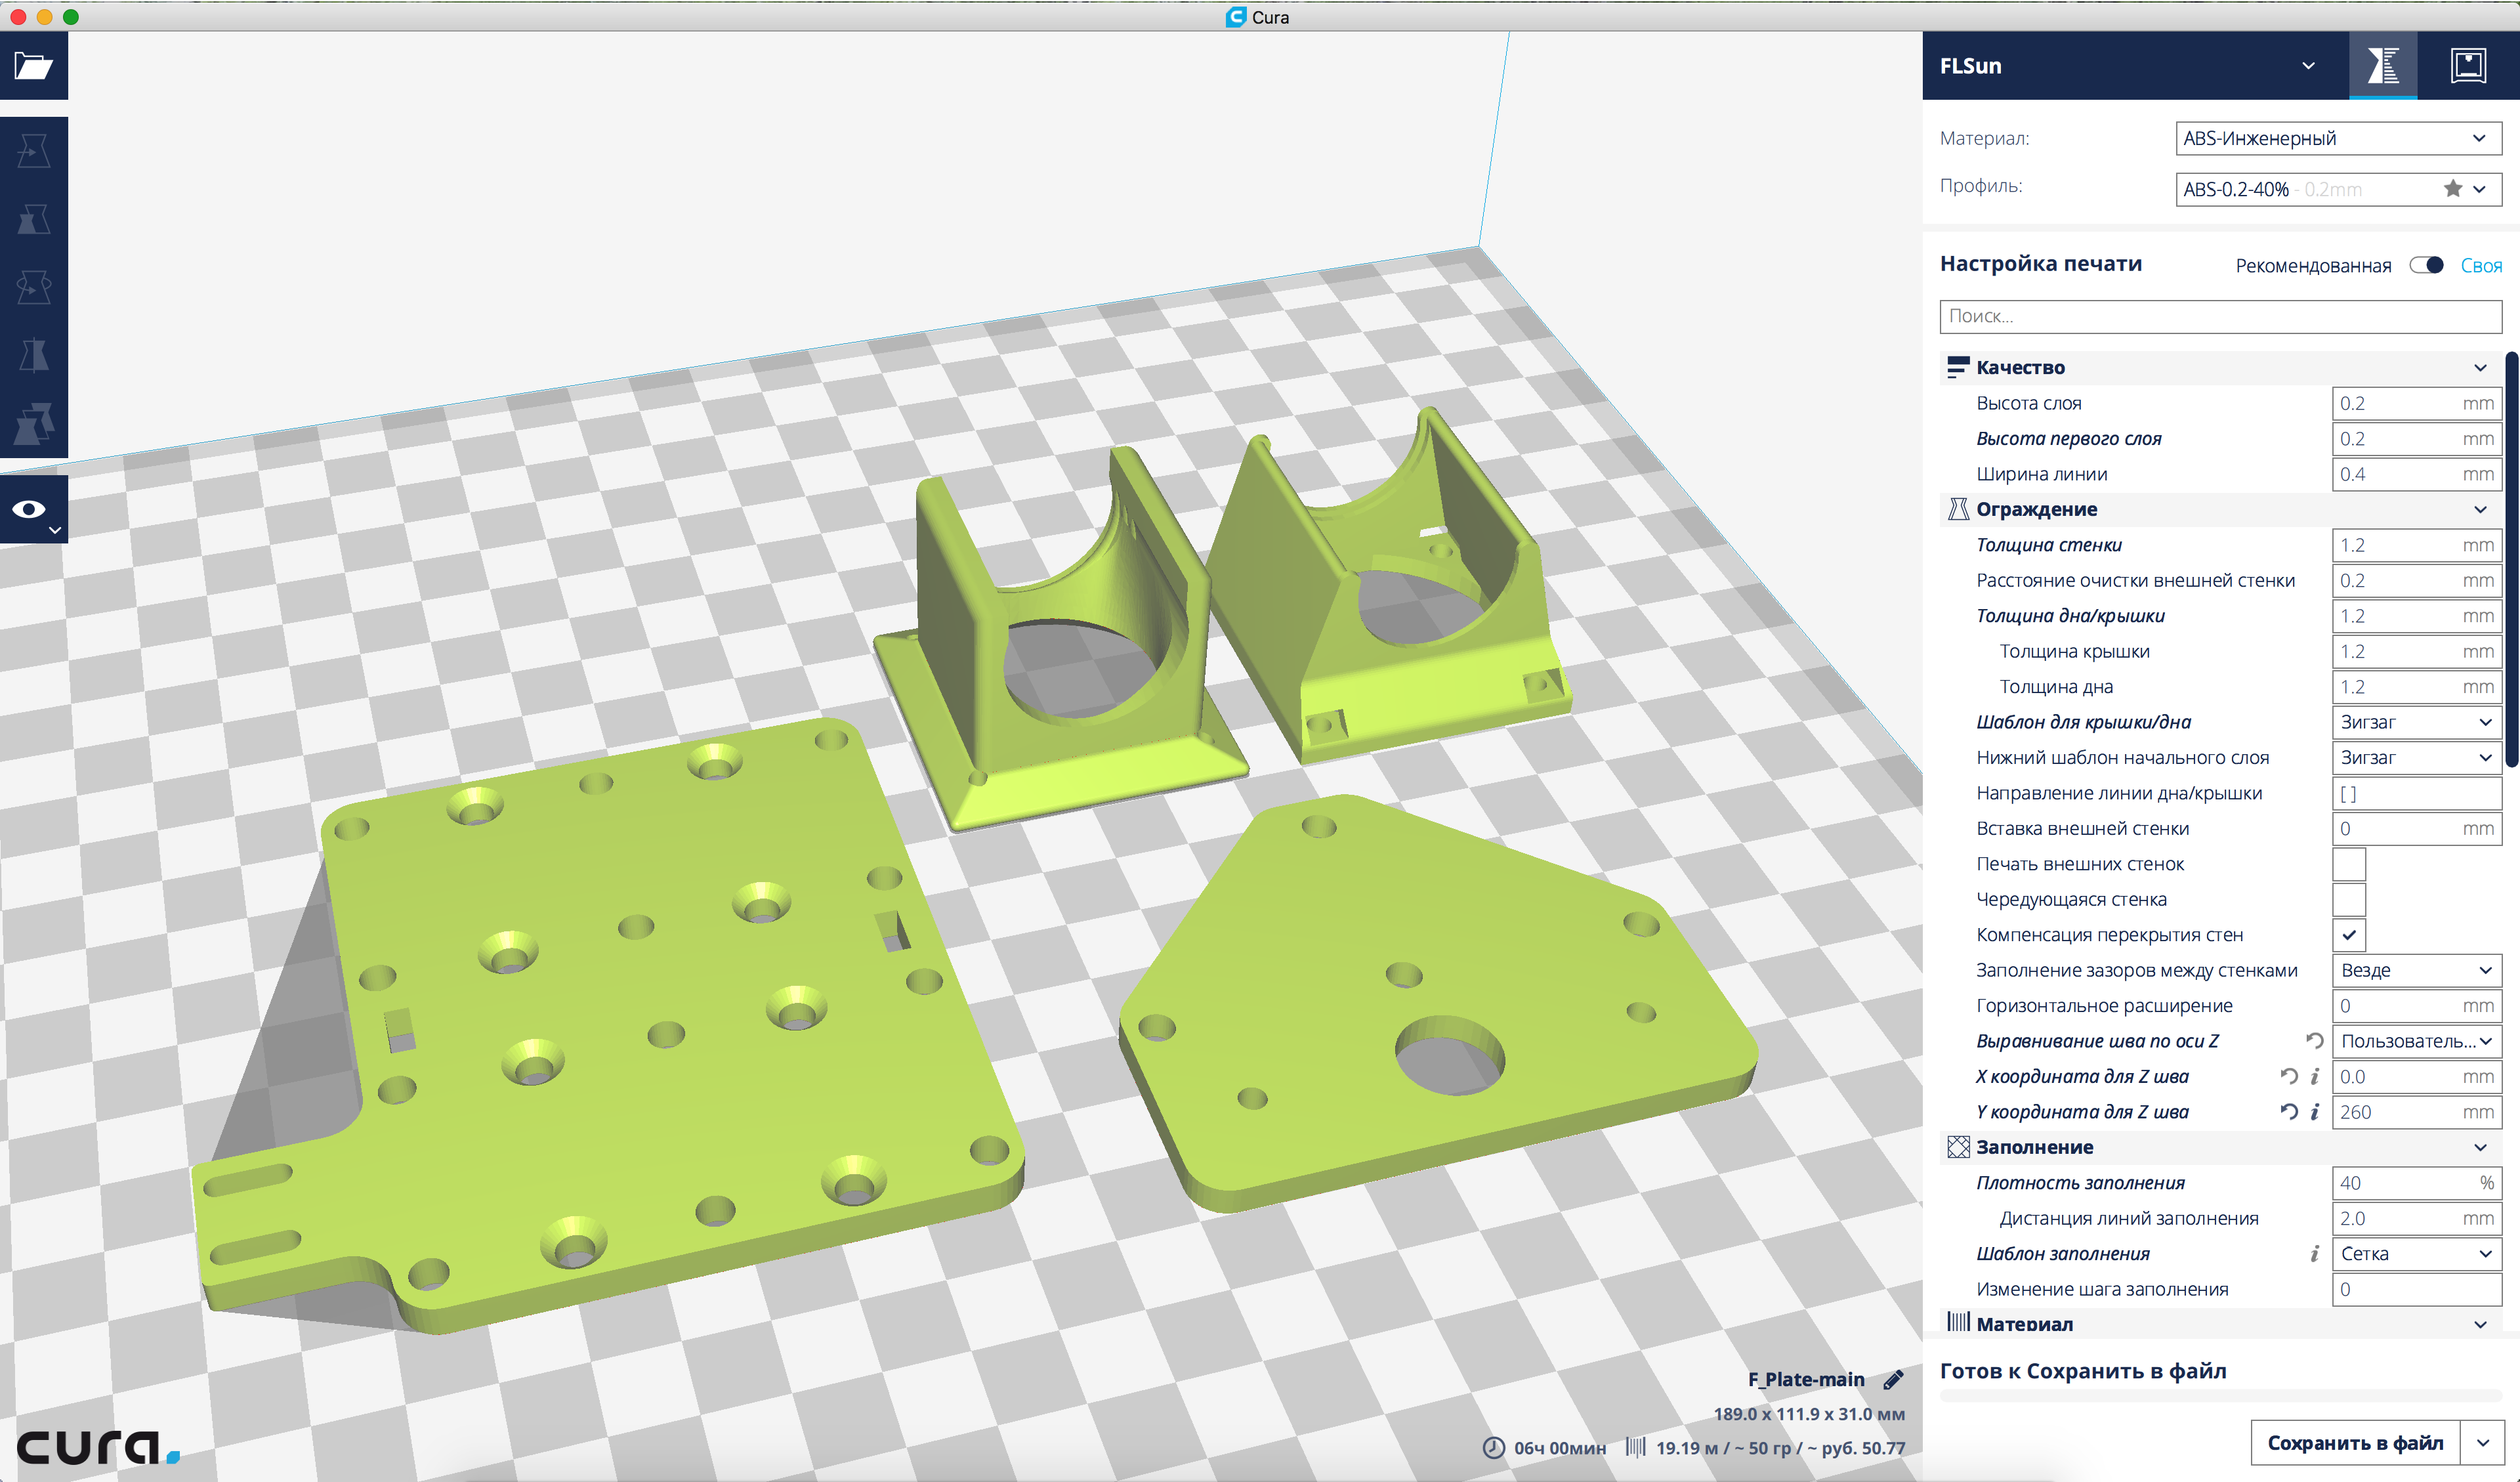The height and width of the screenshot is (1482, 2520).
Task: Click the Поиск settings search field
Action: [2220, 316]
